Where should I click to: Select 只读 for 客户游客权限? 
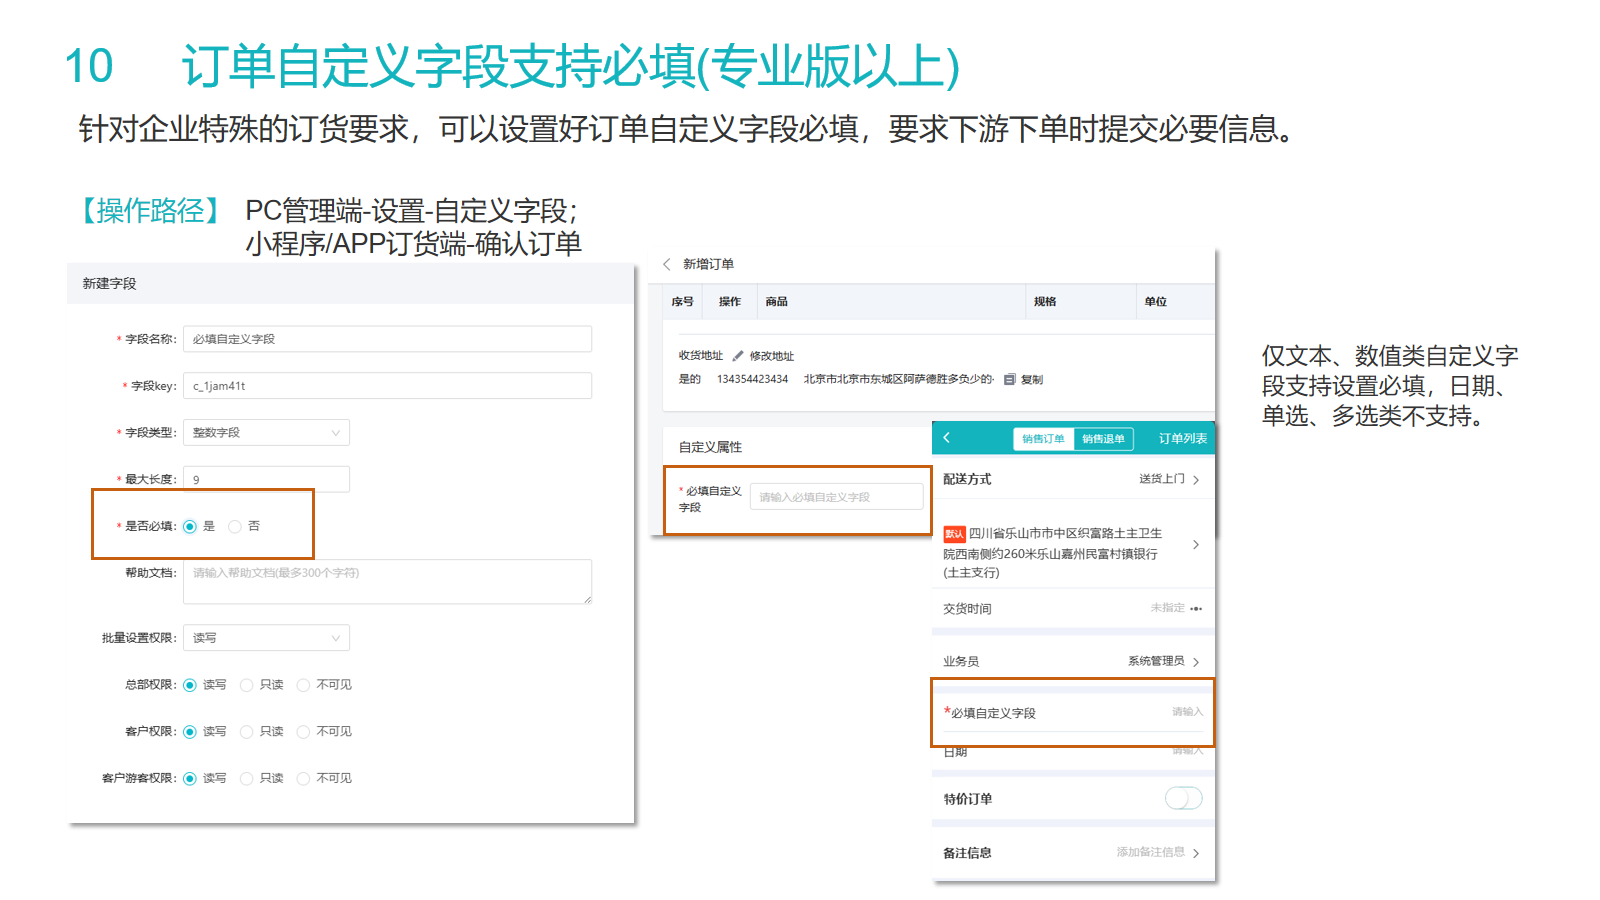pos(247,779)
